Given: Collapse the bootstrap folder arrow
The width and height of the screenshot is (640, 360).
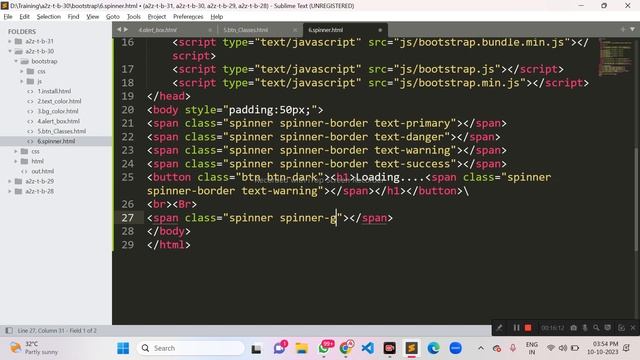Looking at the screenshot, I should tap(16, 61).
